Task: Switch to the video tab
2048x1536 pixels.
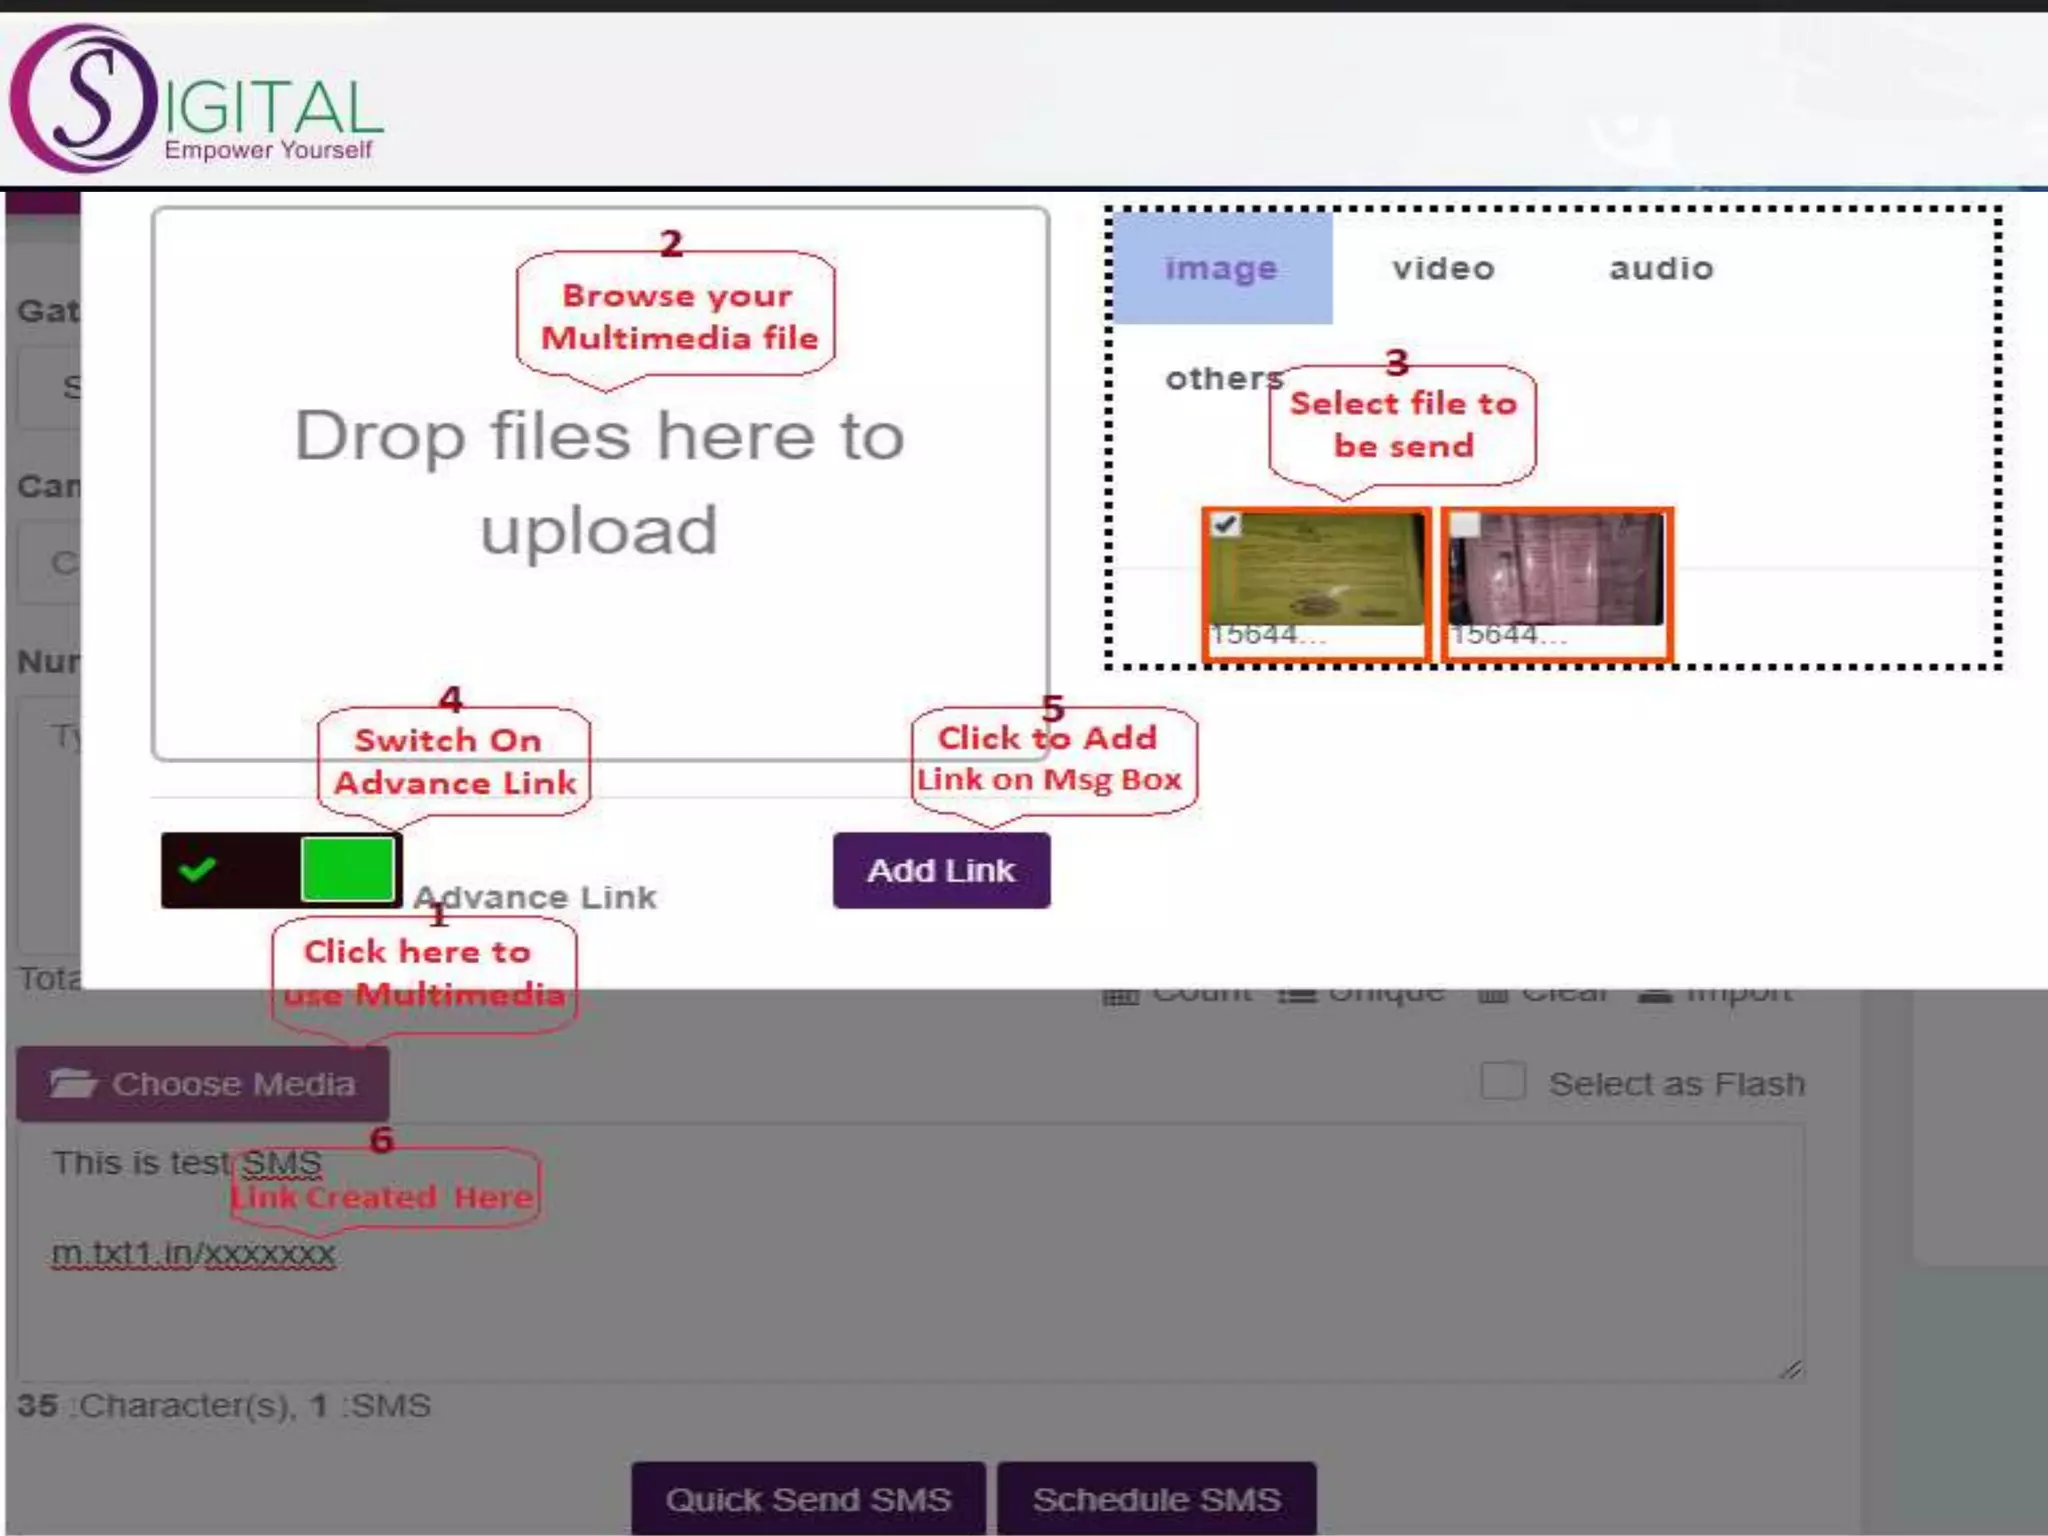Action: [1442, 268]
